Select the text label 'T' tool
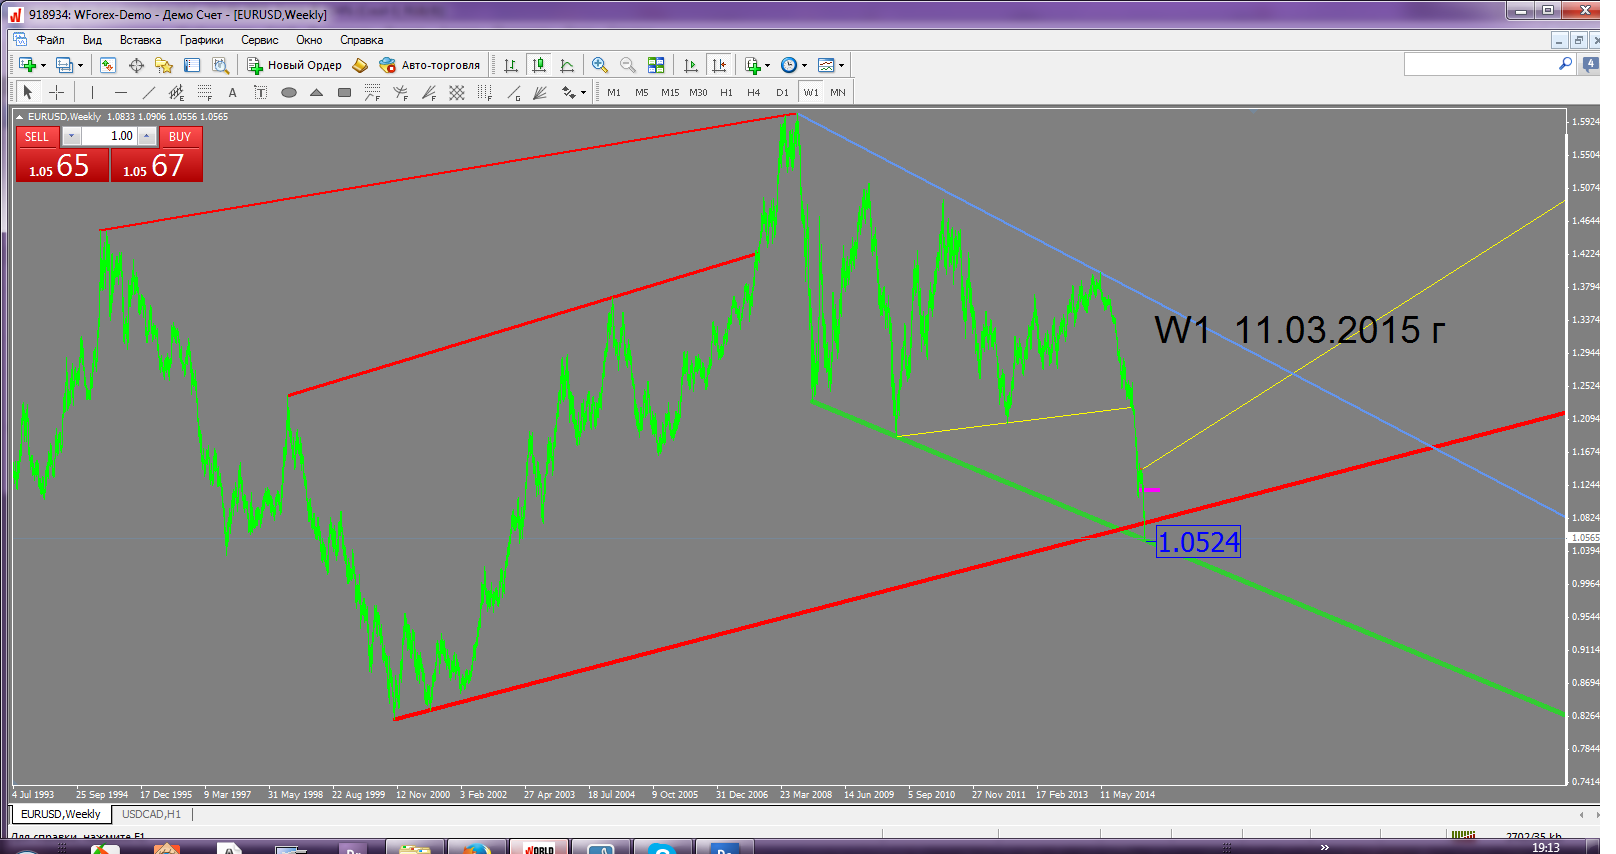1616x854 pixels. (x=261, y=92)
